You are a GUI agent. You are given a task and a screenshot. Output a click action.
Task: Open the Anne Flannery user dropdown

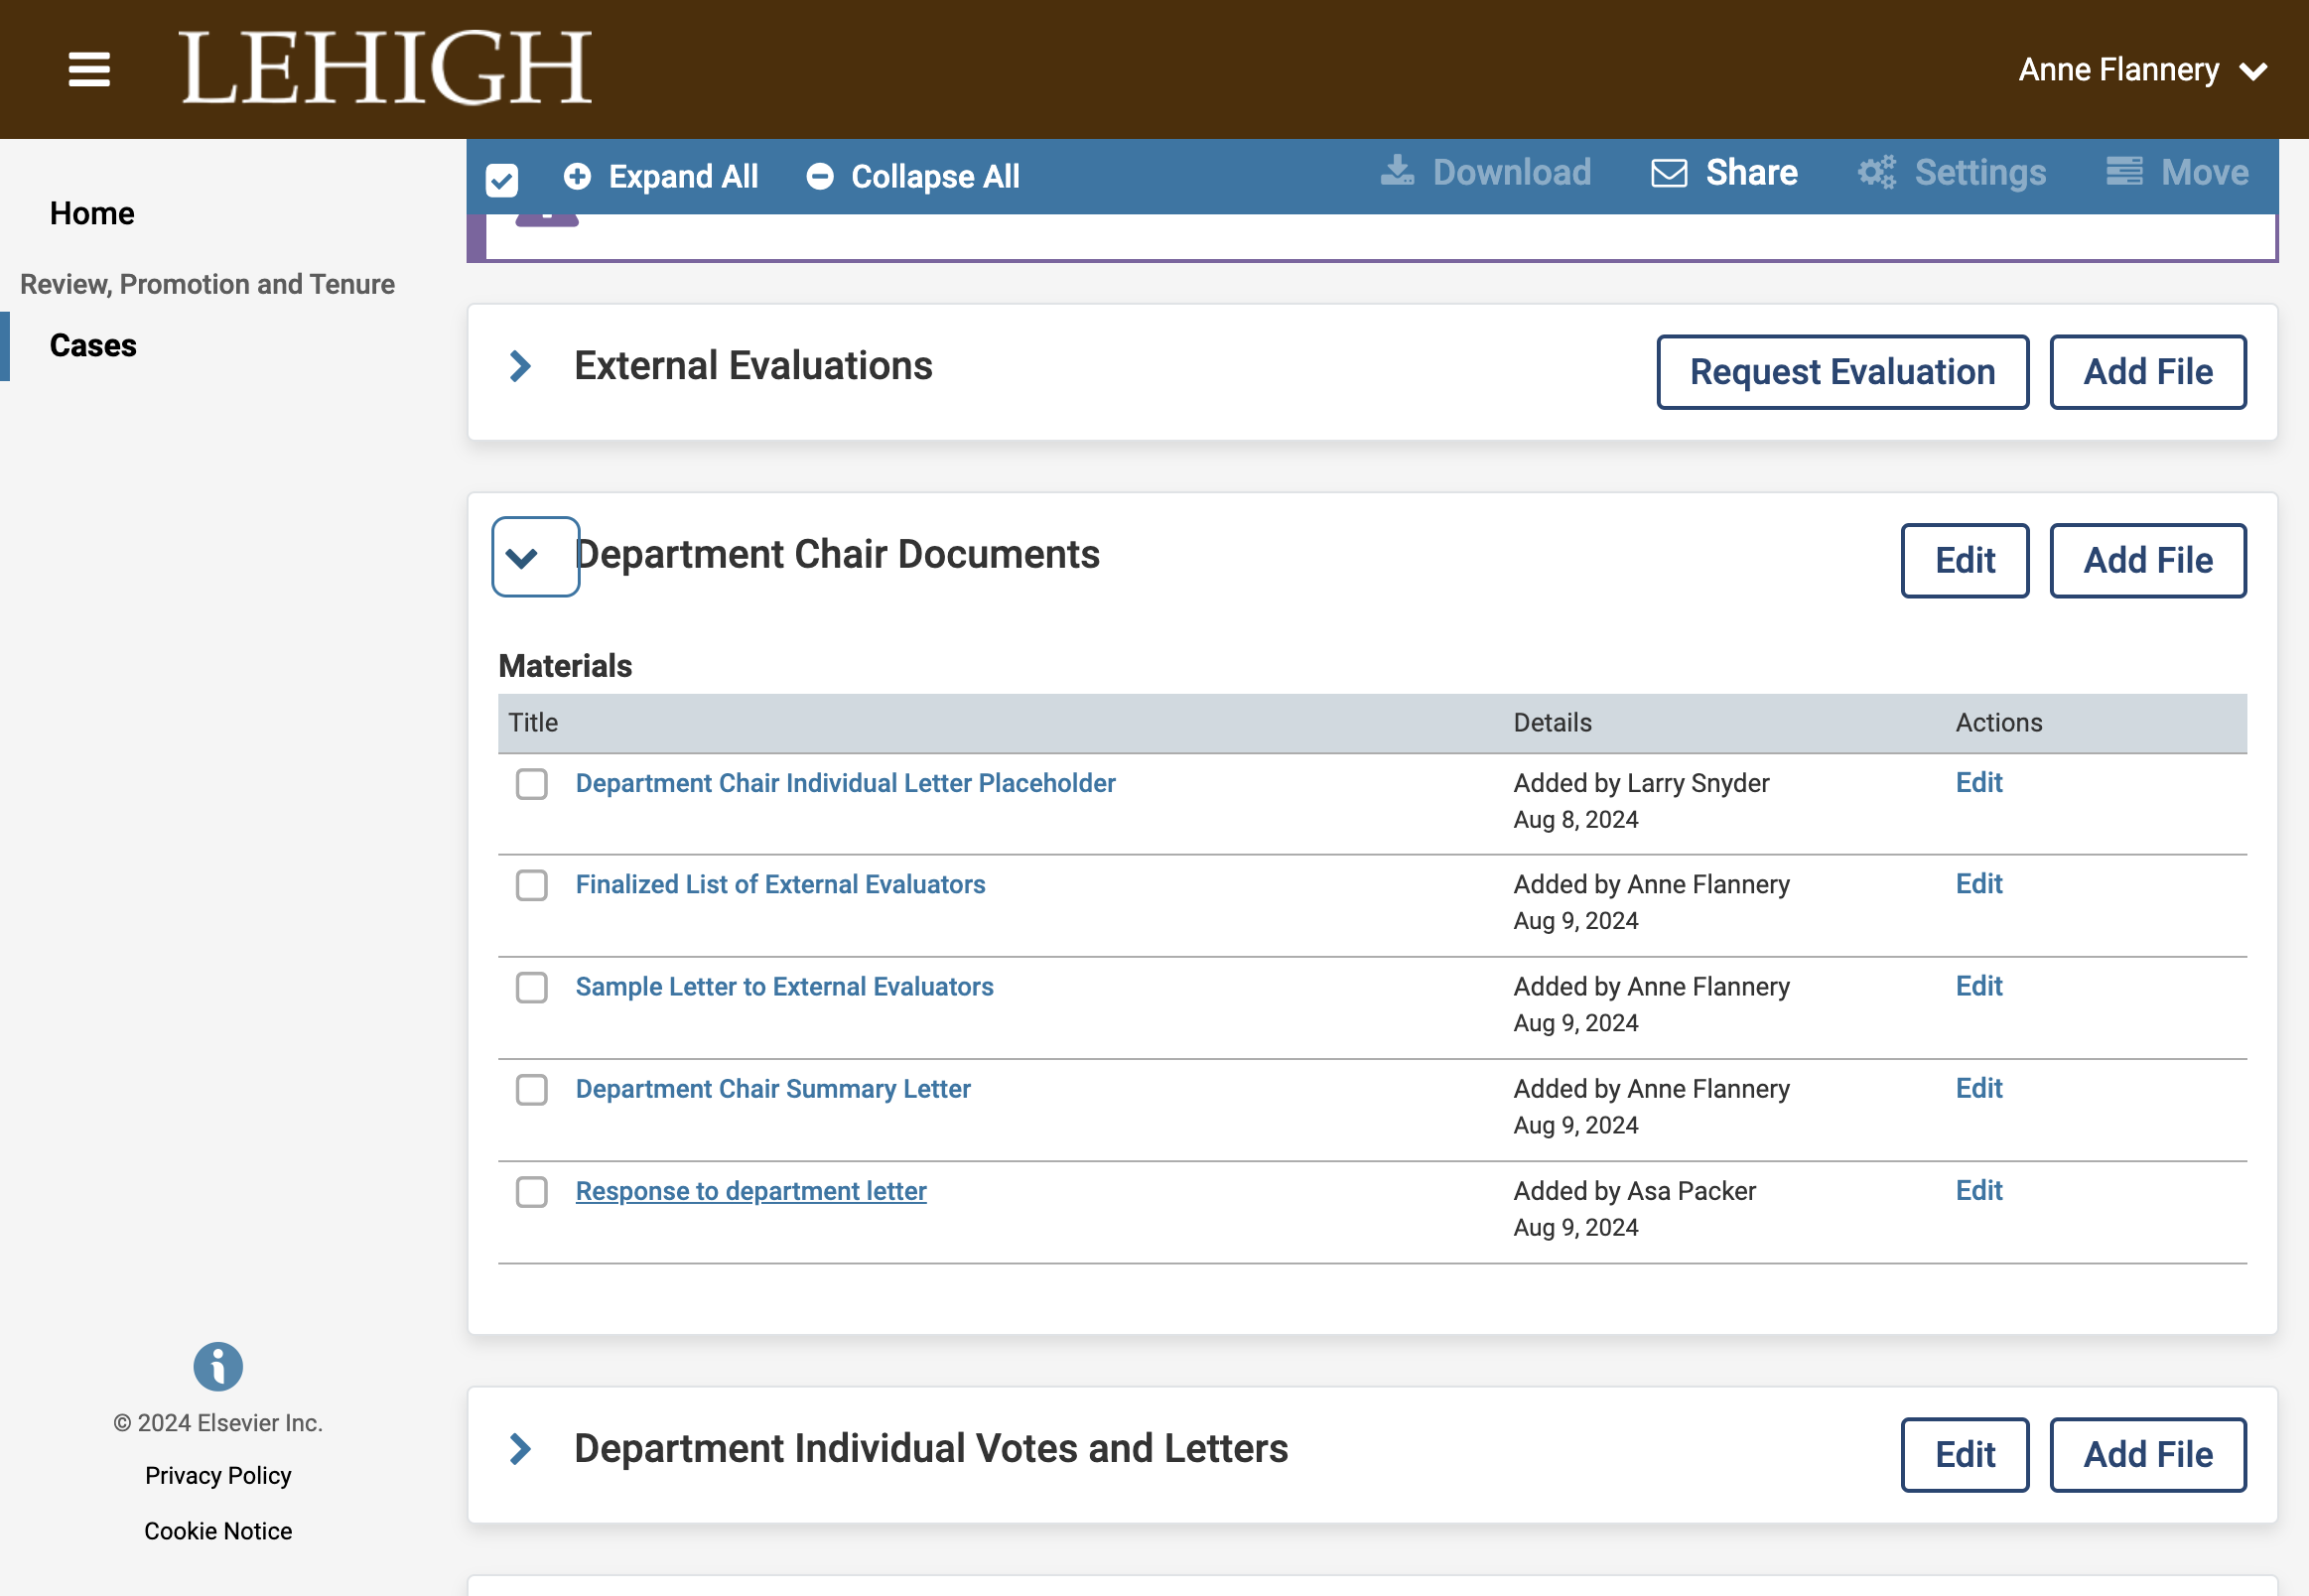(2142, 70)
